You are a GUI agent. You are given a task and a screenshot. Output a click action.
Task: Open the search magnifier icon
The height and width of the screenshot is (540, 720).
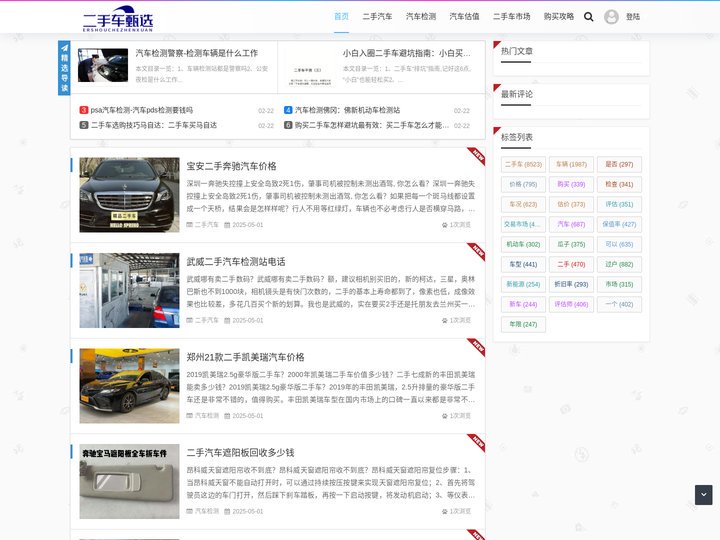pos(588,17)
